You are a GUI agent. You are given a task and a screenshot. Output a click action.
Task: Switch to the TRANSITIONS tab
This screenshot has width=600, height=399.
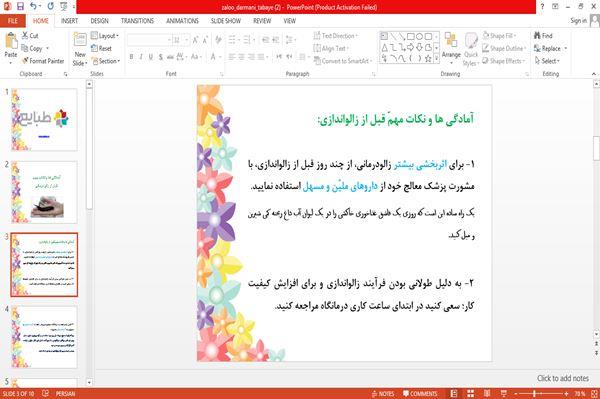(x=137, y=21)
